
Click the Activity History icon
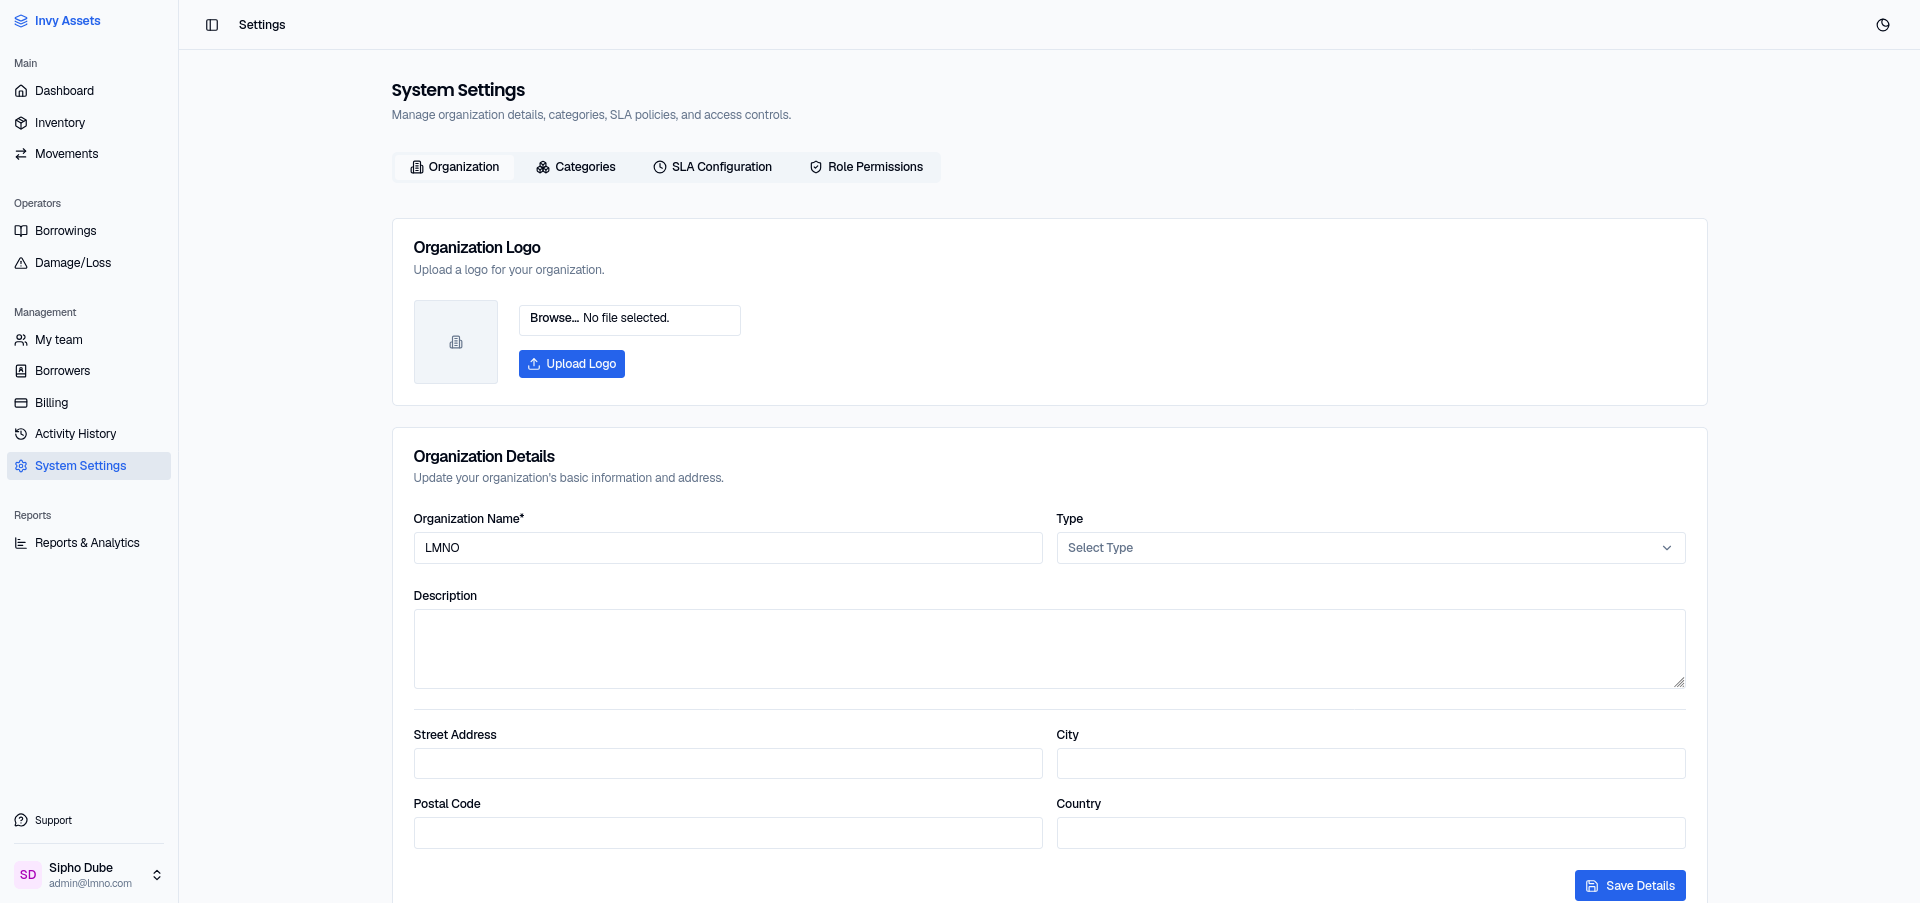coord(21,434)
